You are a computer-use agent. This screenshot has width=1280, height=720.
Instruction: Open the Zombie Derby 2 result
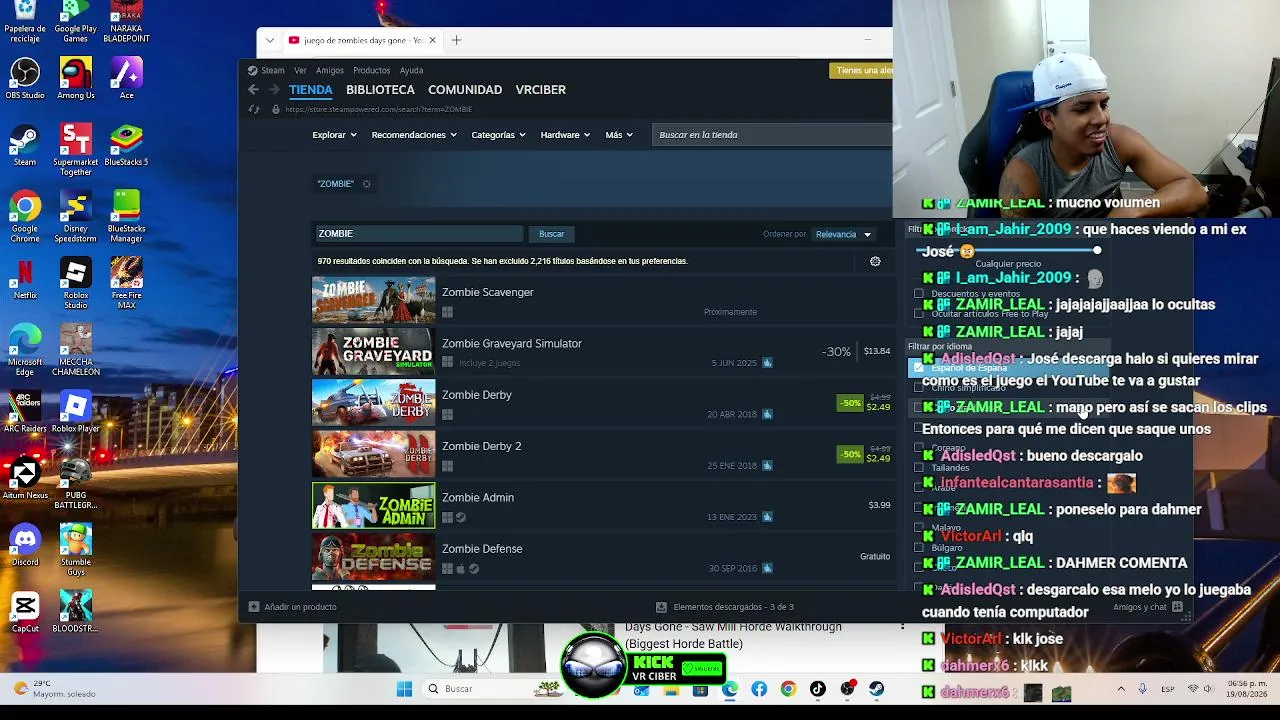point(602,454)
